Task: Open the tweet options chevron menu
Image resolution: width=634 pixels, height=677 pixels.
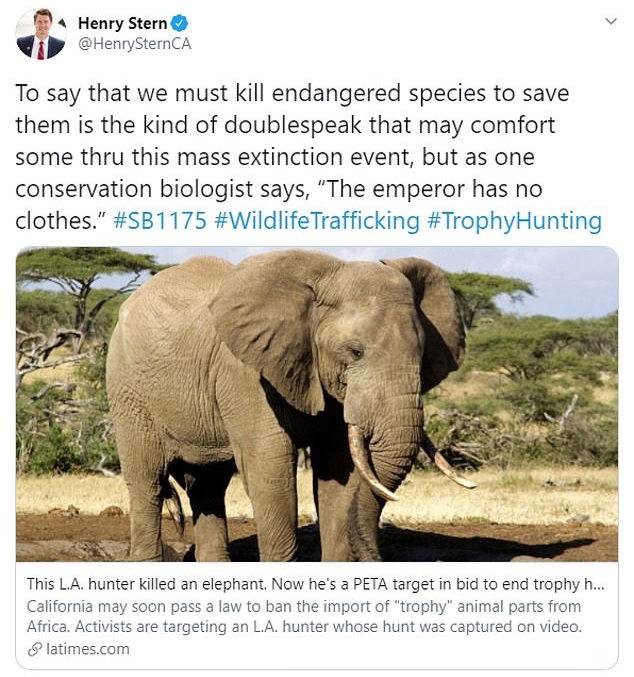Action: 610,21
